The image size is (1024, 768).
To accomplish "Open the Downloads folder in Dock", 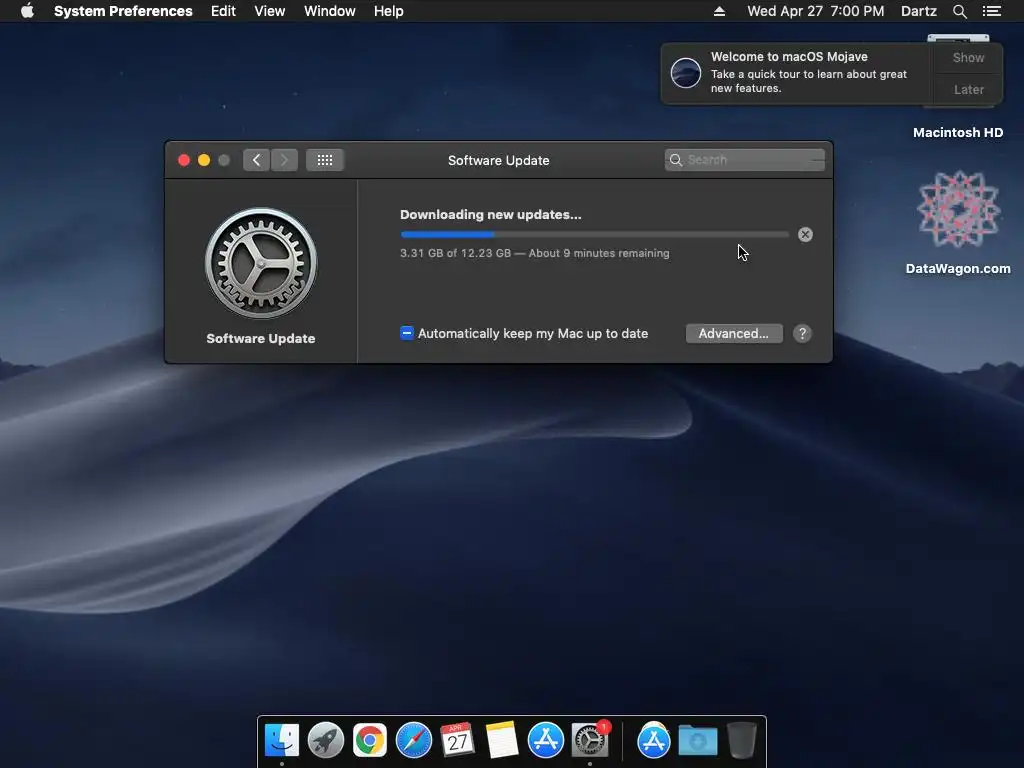I will tap(697, 741).
